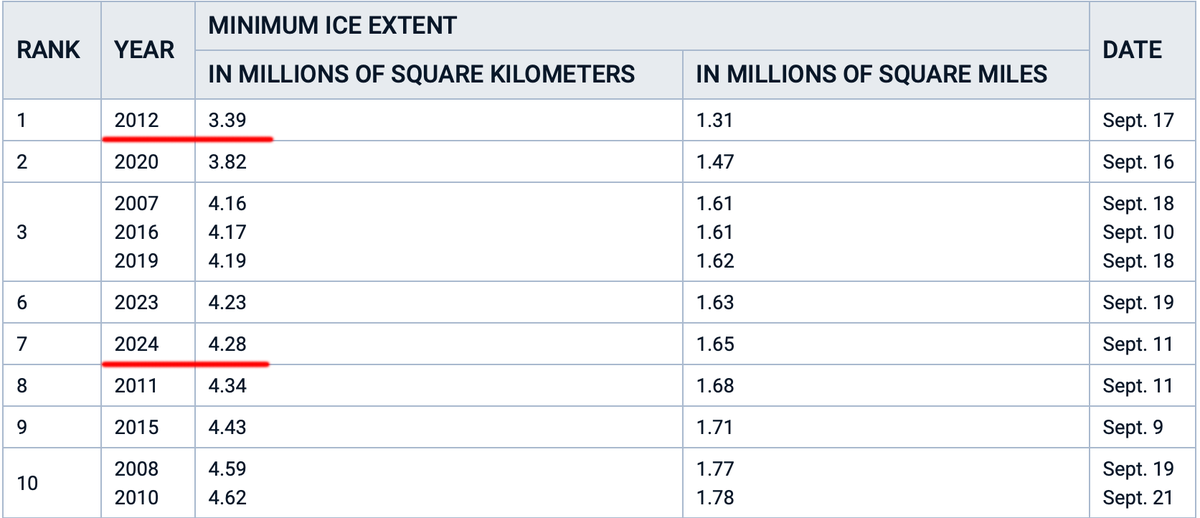Screen dimensions: 1200x518
Task: Click the YEAR column header
Action: pyautogui.click(x=145, y=50)
